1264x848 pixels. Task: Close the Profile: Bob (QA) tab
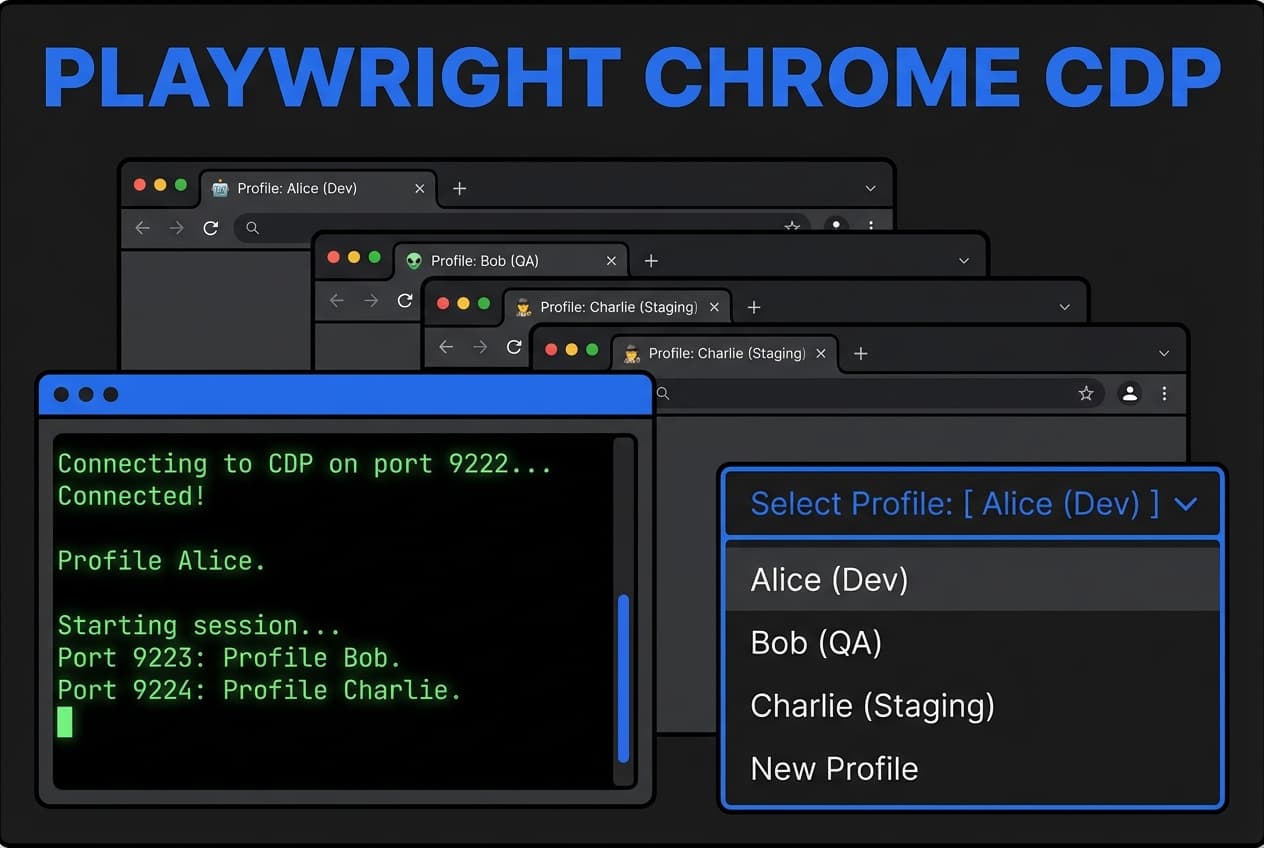pyautogui.click(x=611, y=261)
